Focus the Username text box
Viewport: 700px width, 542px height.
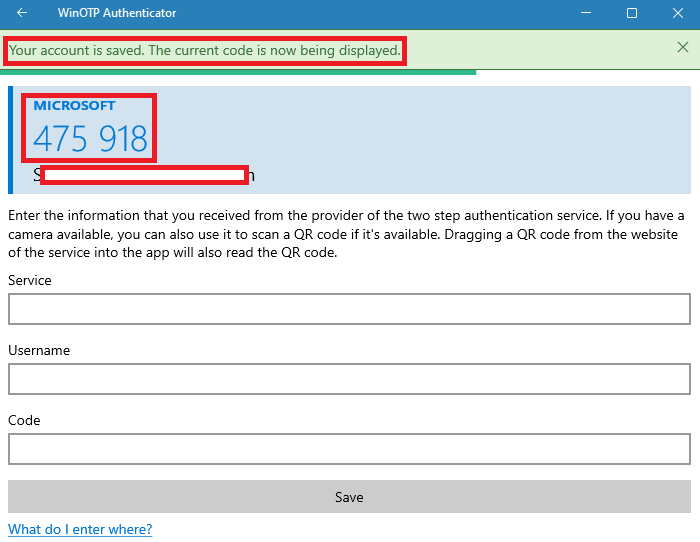349,379
